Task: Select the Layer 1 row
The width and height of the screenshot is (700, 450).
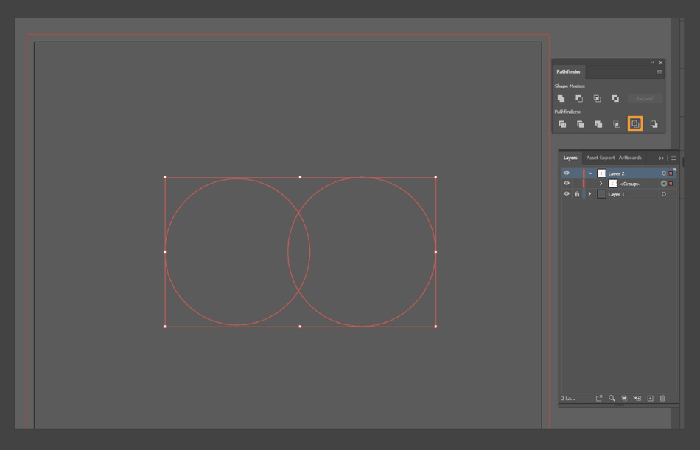Action: click(619, 194)
